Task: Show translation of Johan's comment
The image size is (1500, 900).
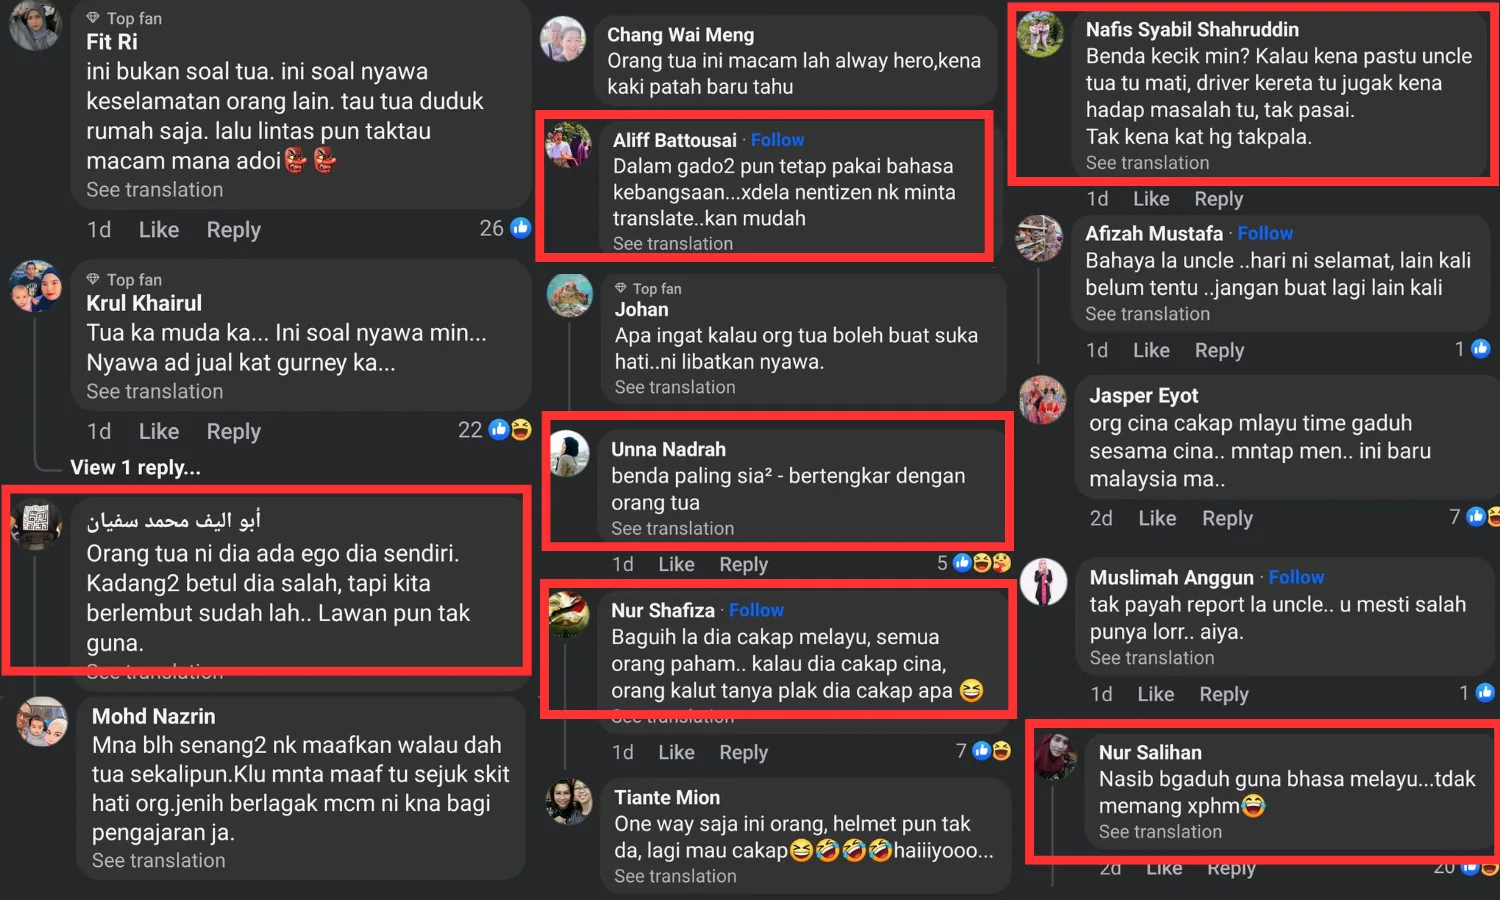Action: click(675, 387)
